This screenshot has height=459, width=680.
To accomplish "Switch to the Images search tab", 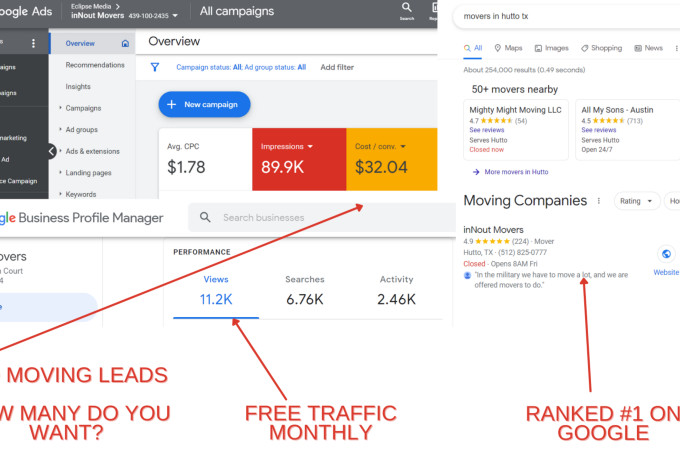I will point(552,48).
